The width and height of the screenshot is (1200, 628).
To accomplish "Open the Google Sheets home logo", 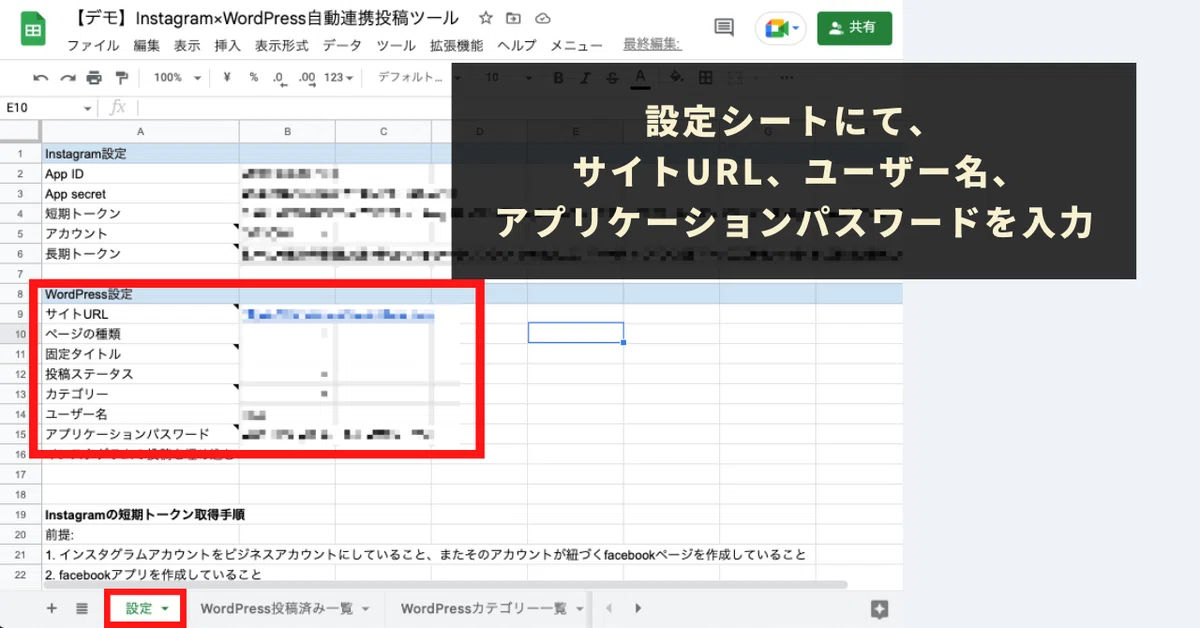I will pyautogui.click(x=33, y=29).
